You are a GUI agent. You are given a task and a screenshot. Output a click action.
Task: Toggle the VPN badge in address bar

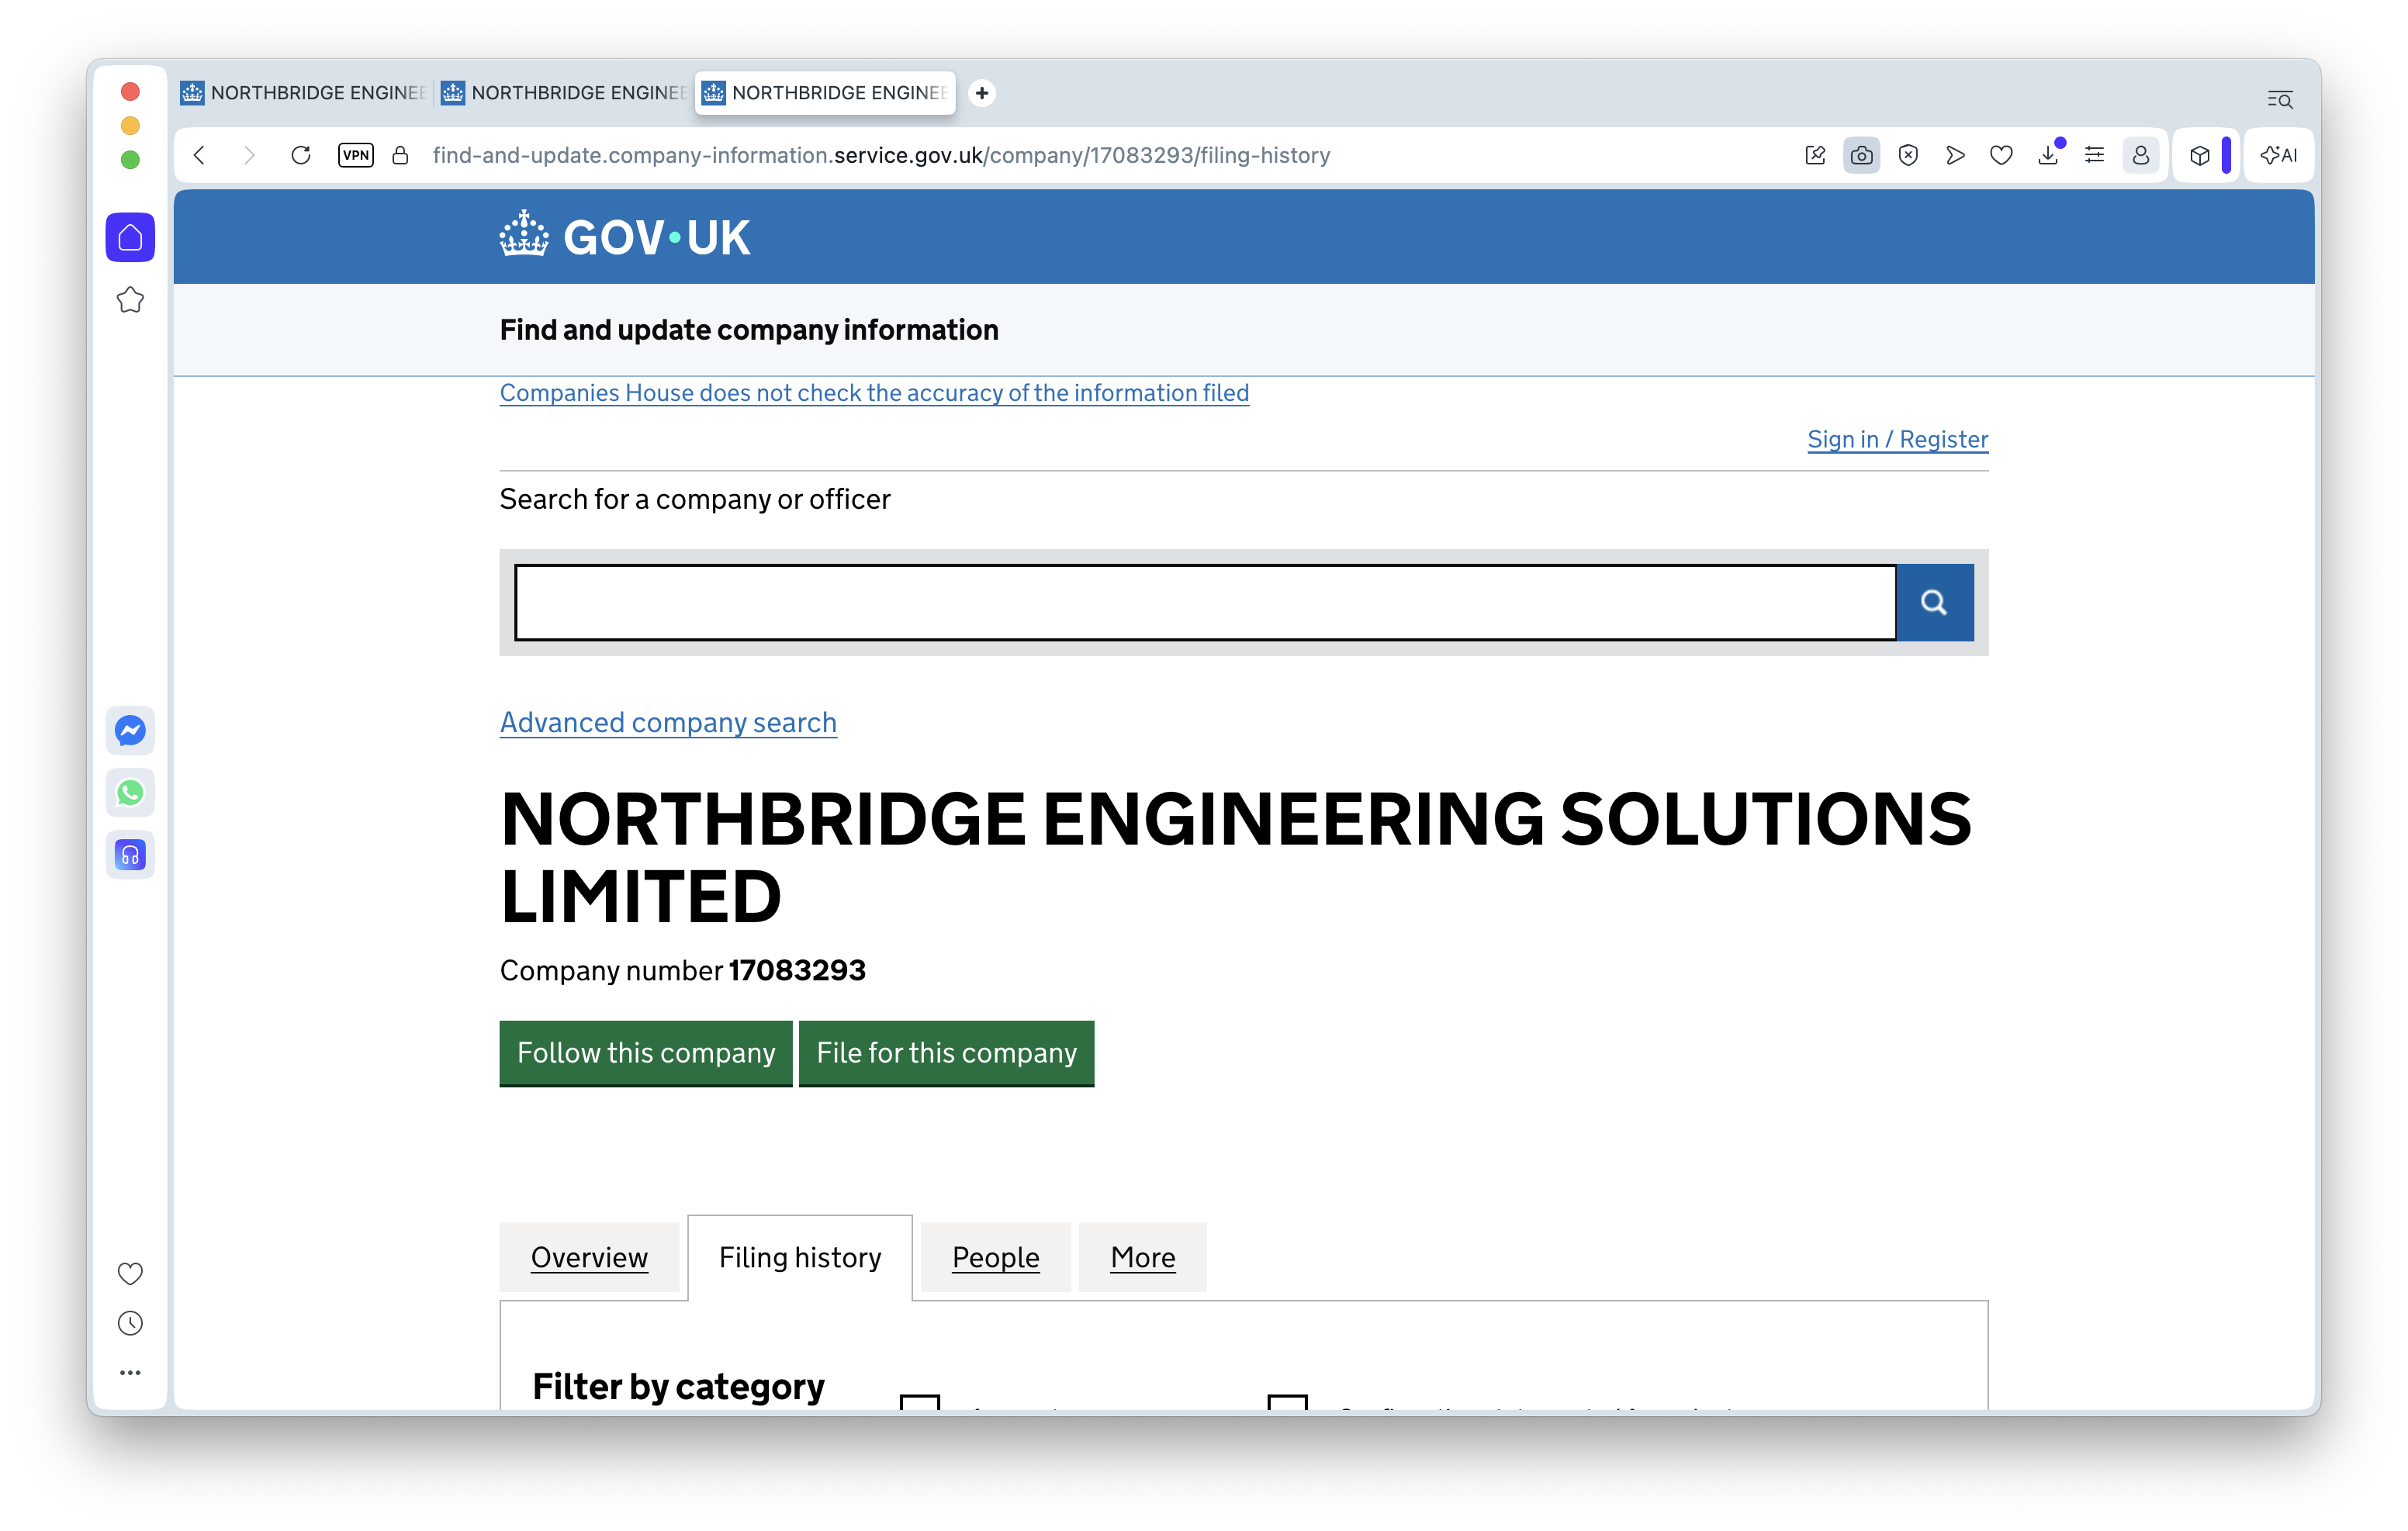point(356,155)
